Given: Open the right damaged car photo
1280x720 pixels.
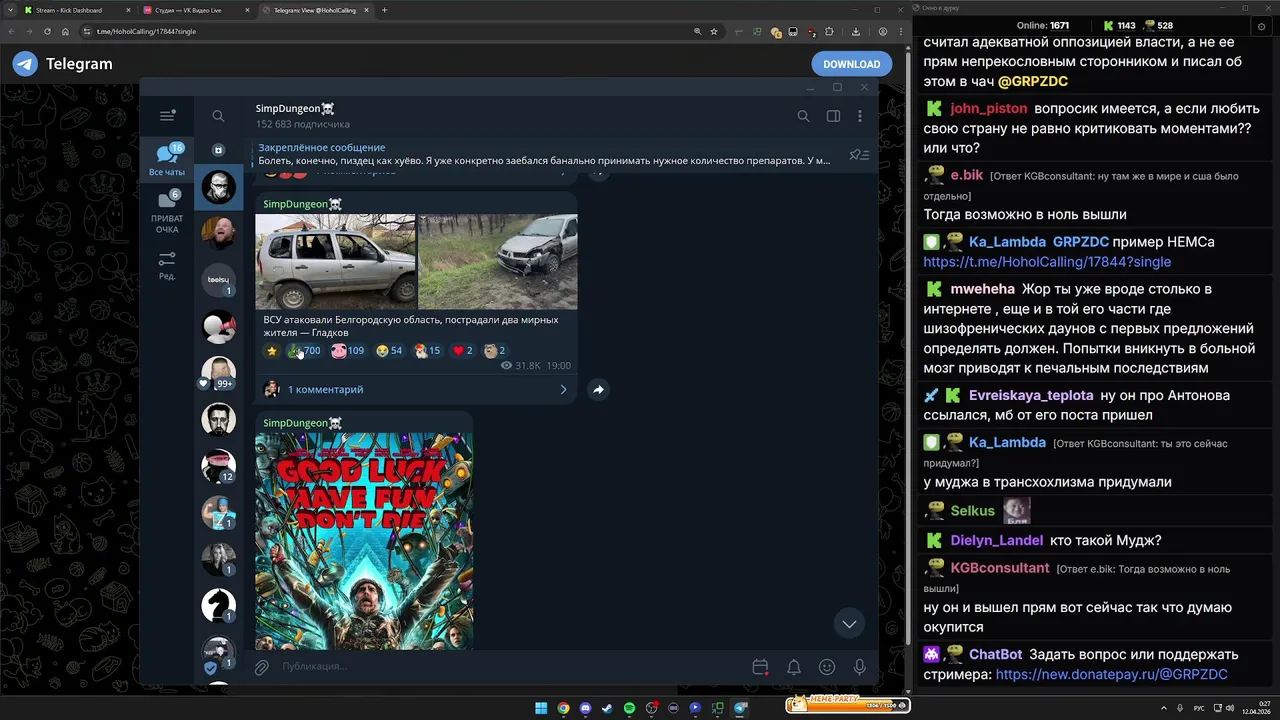Looking at the screenshot, I should 498,262.
